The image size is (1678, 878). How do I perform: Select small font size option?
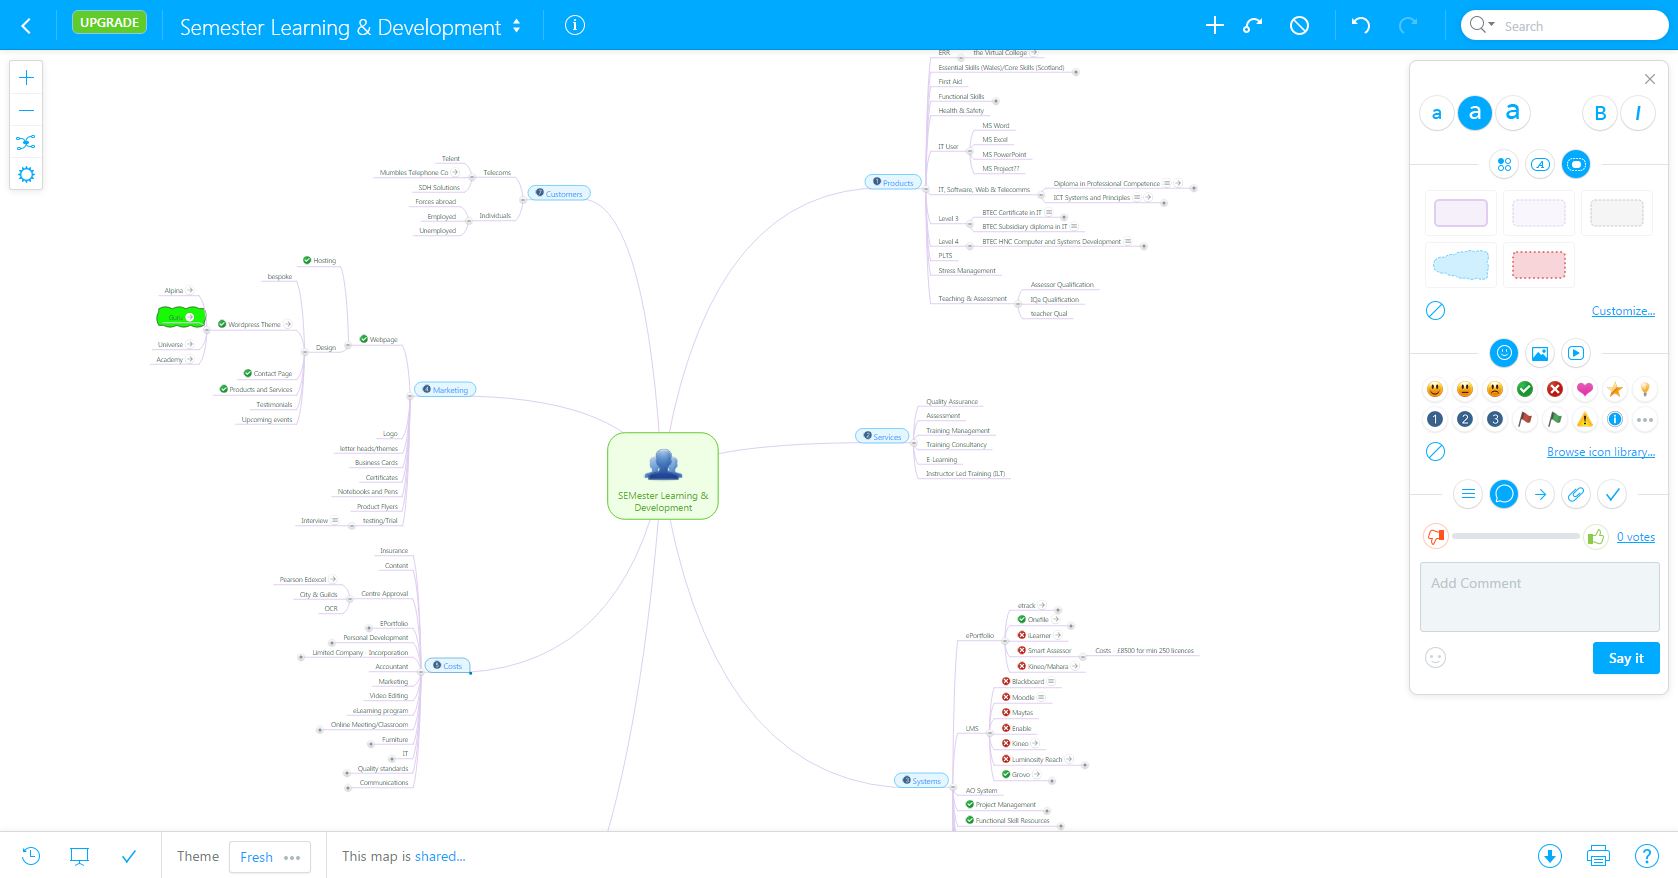coord(1437,113)
